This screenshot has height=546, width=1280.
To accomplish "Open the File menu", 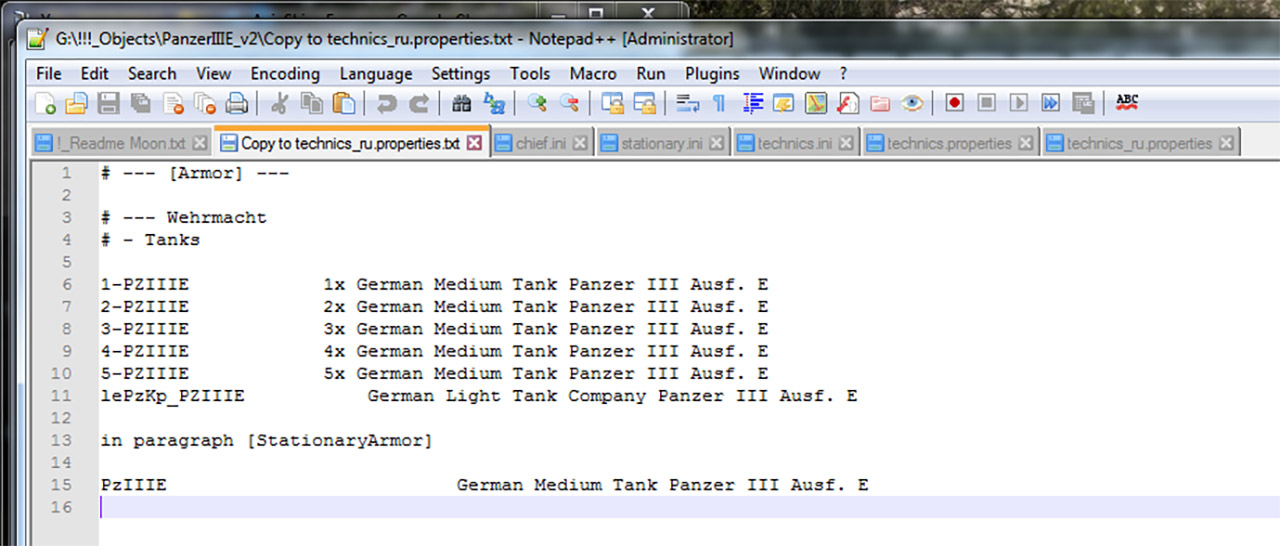I will click(48, 74).
